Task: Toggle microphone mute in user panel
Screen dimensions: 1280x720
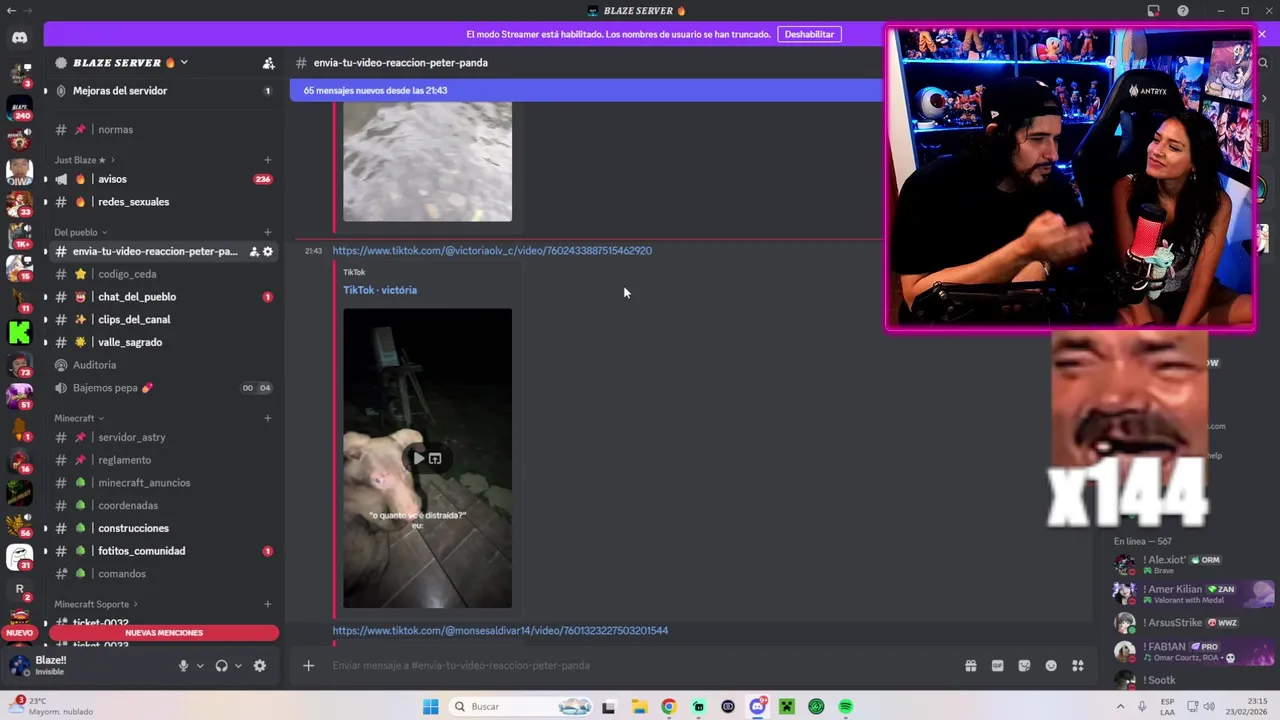Action: click(183, 665)
